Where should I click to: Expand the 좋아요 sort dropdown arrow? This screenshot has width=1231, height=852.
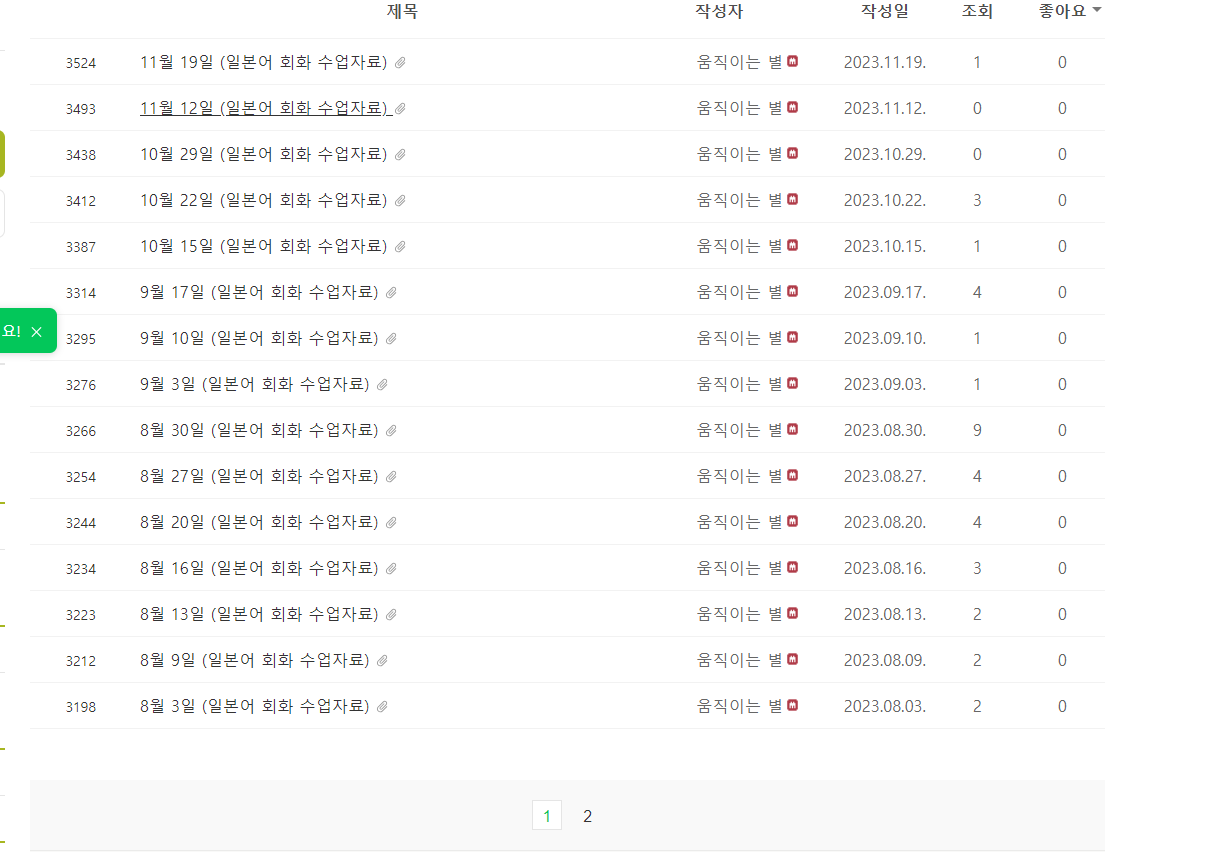point(1097,11)
